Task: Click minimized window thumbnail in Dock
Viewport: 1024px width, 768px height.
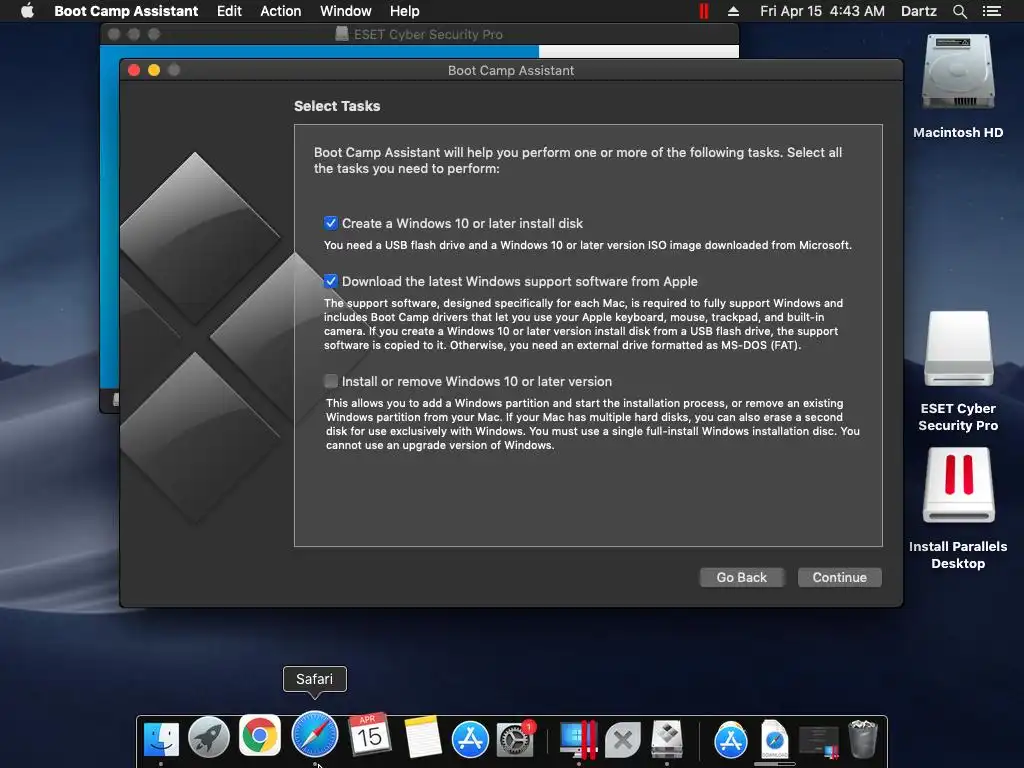Action: 819,741
